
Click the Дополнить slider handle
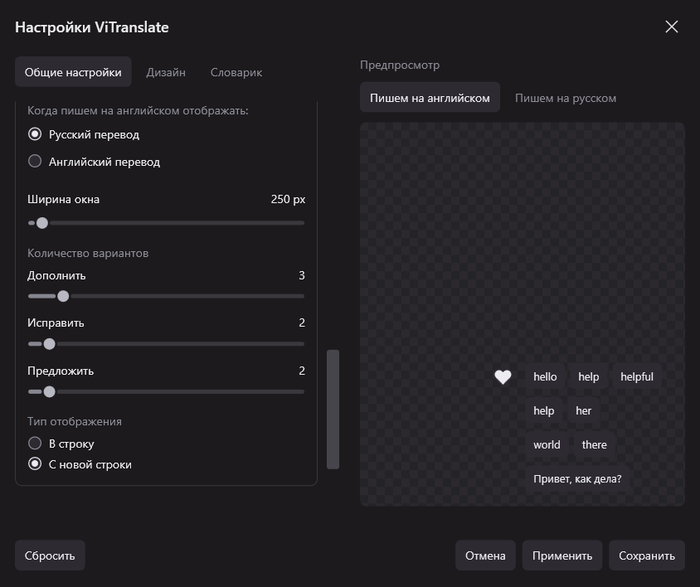click(x=63, y=296)
